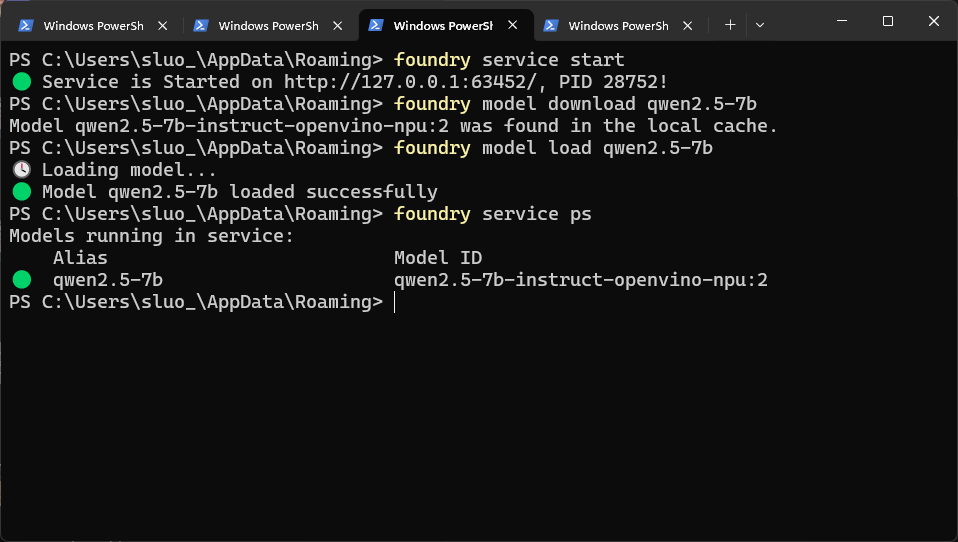Screen dimensions: 958x542
Task: Click 'Model qwen2.5-7b loaded successfully' message
Action: pyautogui.click(x=240, y=192)
